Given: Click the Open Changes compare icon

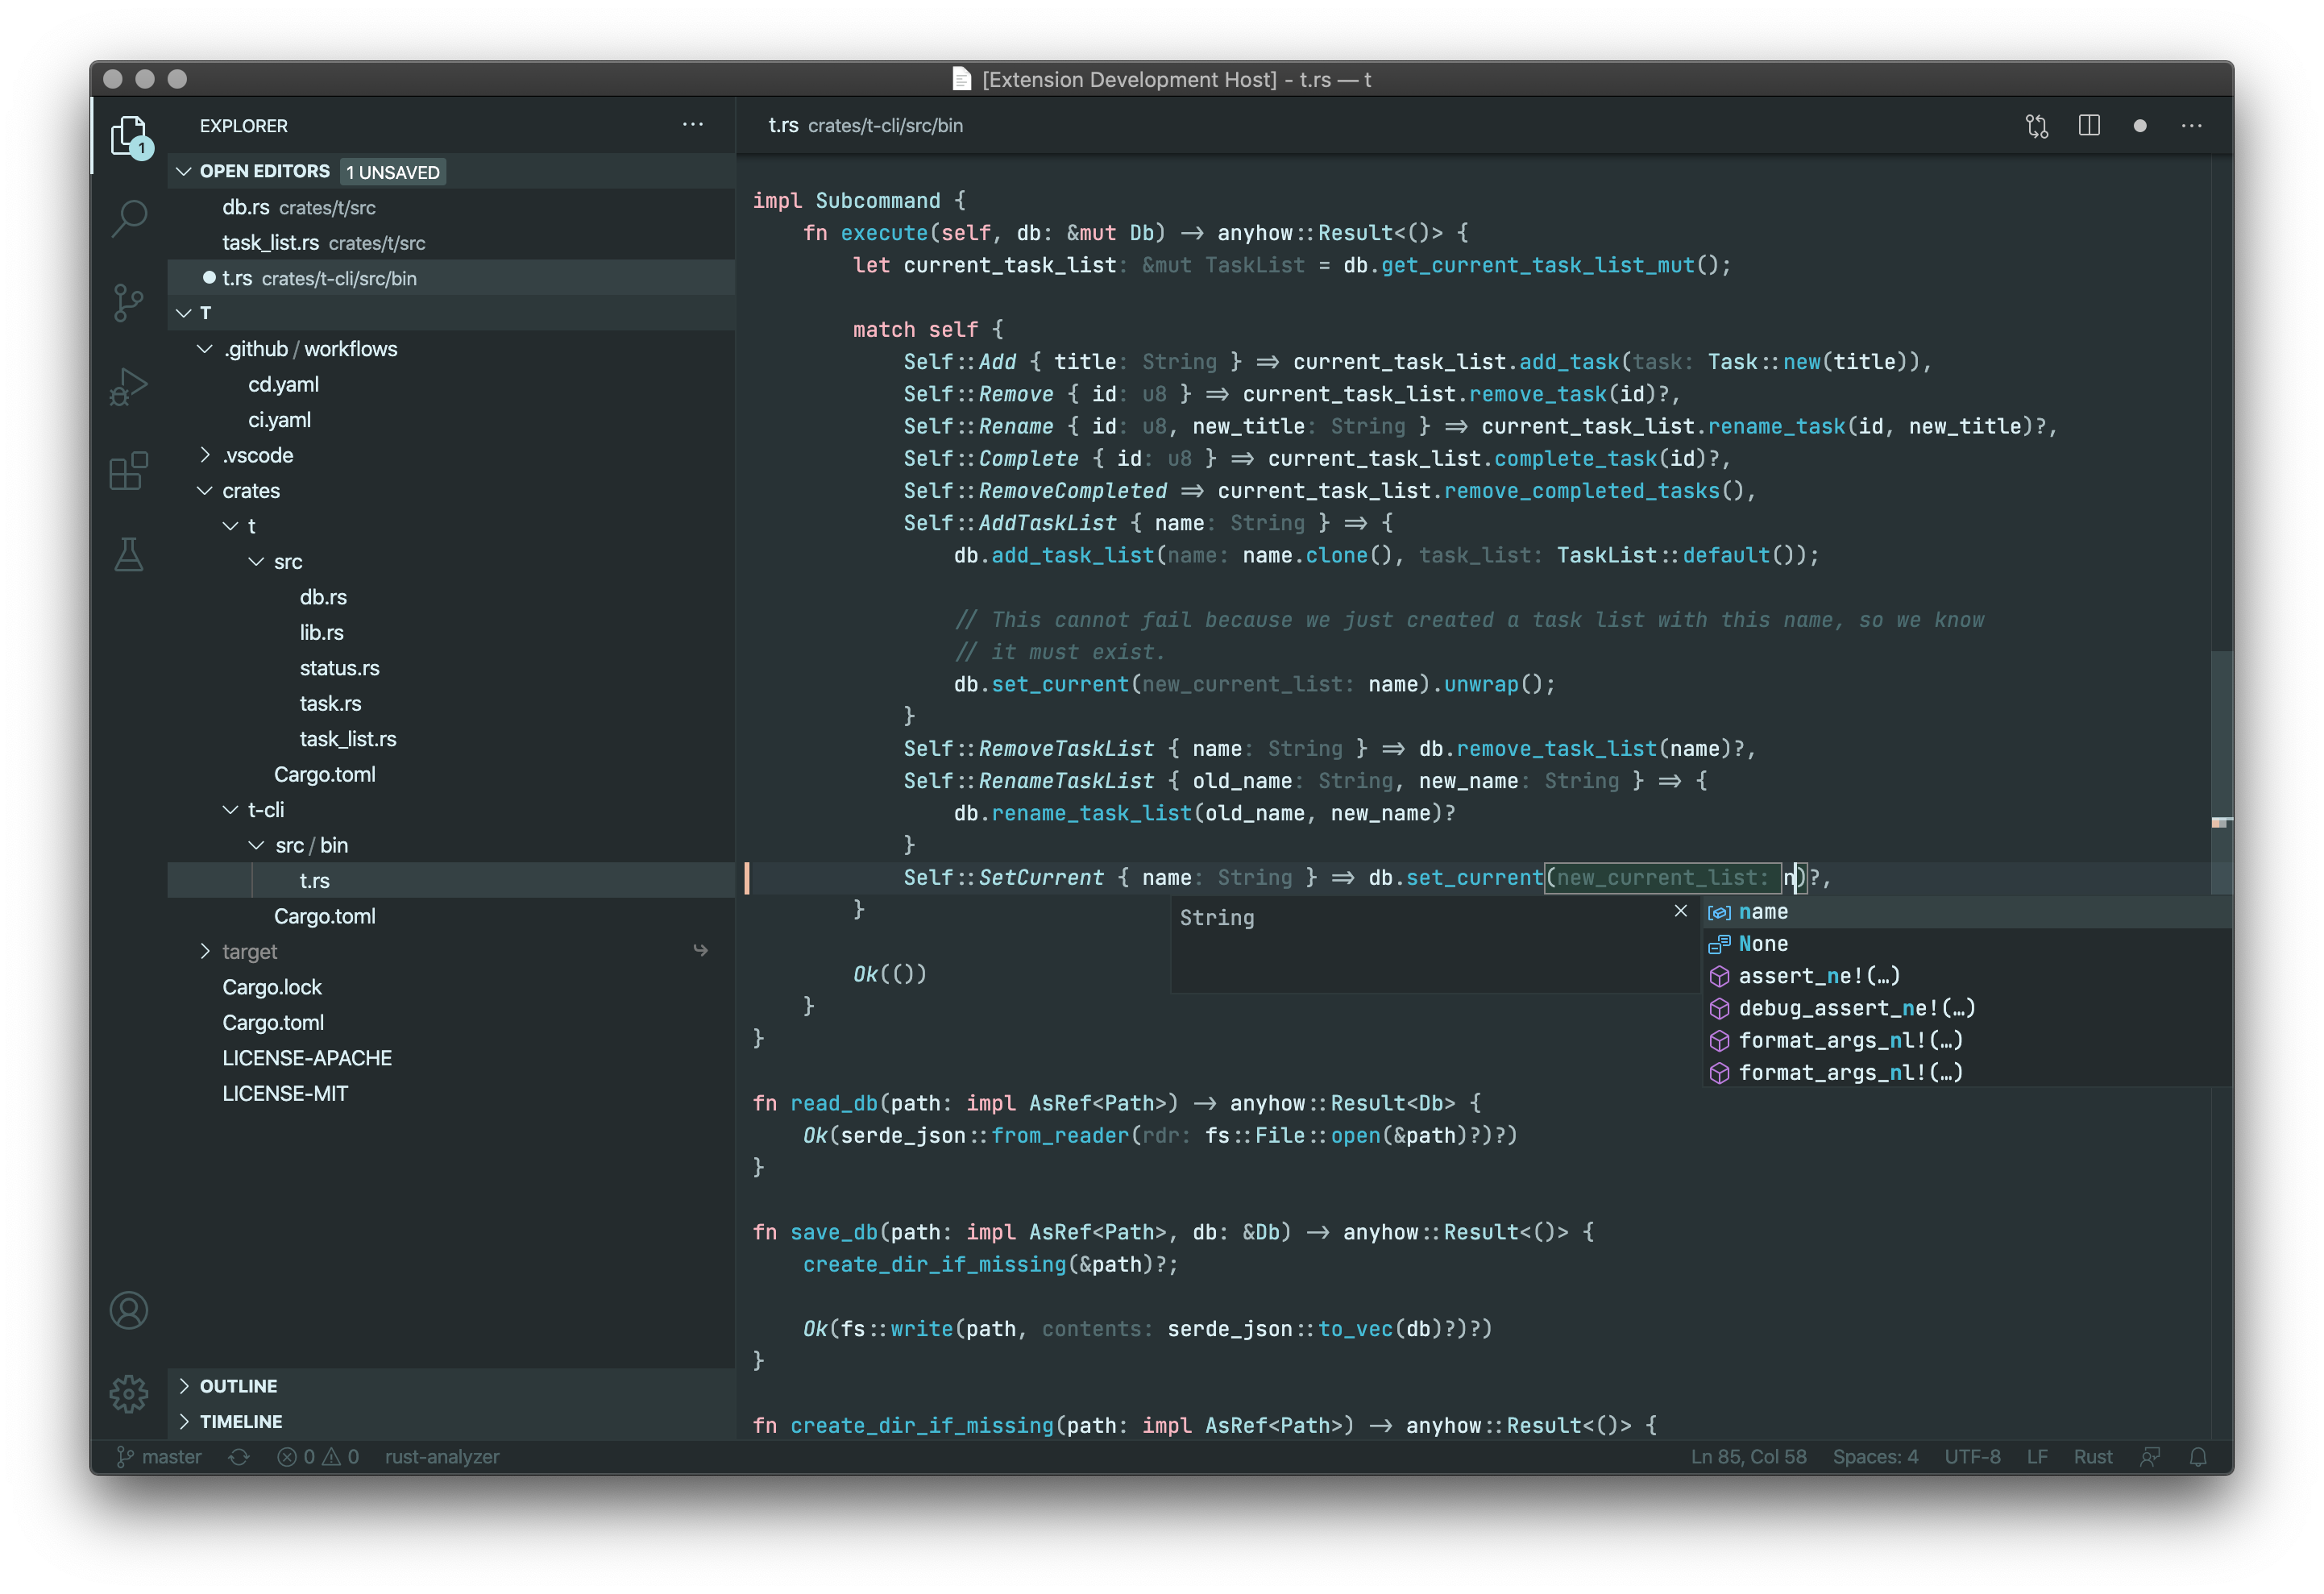Looking at the screenshot, I should (x=2037, y=126).
